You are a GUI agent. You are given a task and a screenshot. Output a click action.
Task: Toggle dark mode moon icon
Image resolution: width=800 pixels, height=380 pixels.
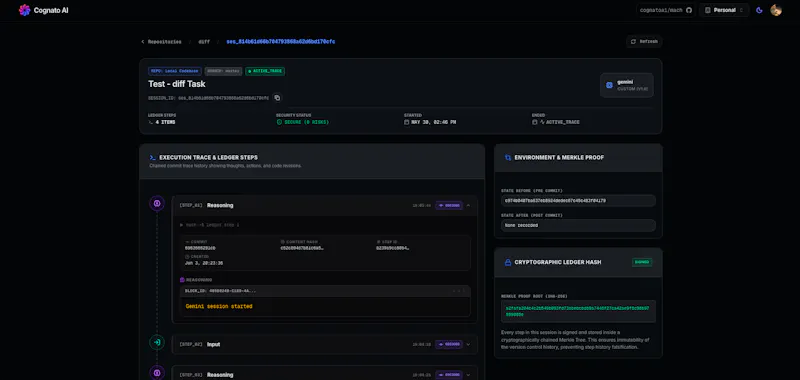pos(759,10)
